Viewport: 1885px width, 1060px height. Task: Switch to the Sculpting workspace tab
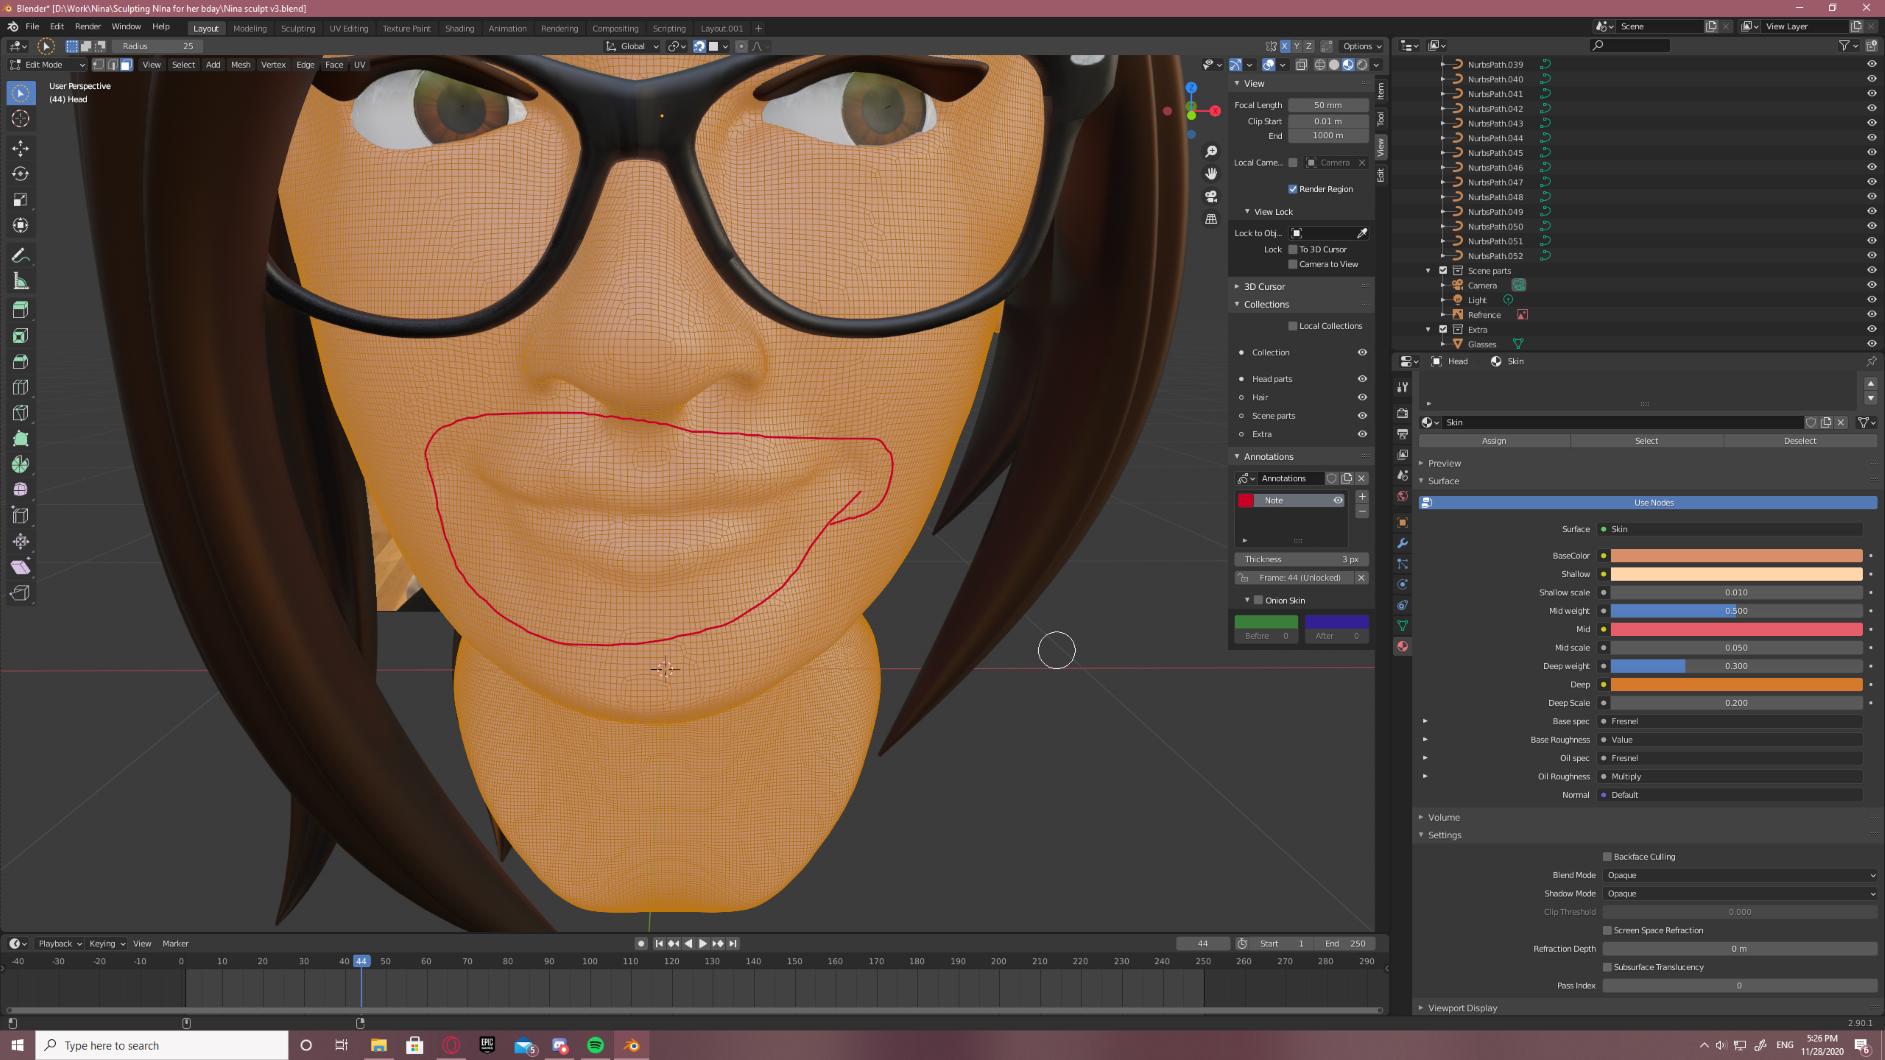point(298,28)
